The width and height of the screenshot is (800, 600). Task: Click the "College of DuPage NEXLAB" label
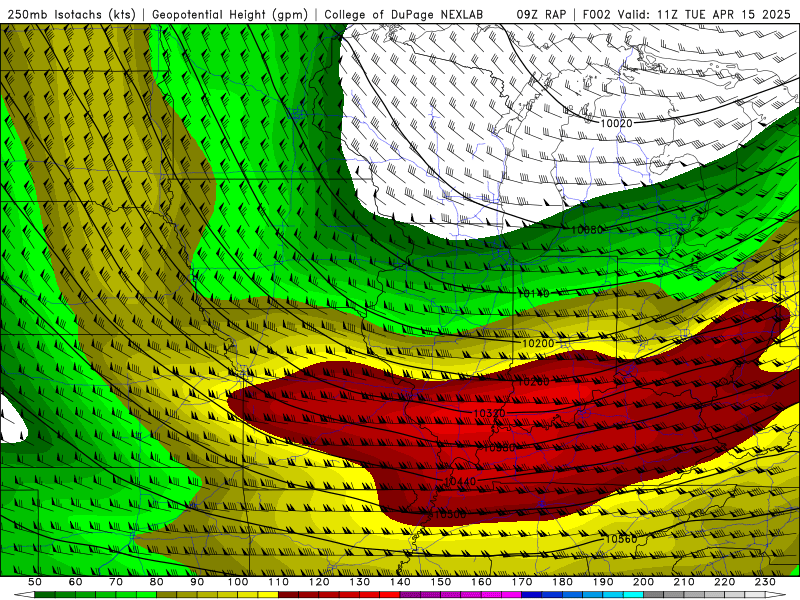[x=404, y=14]
